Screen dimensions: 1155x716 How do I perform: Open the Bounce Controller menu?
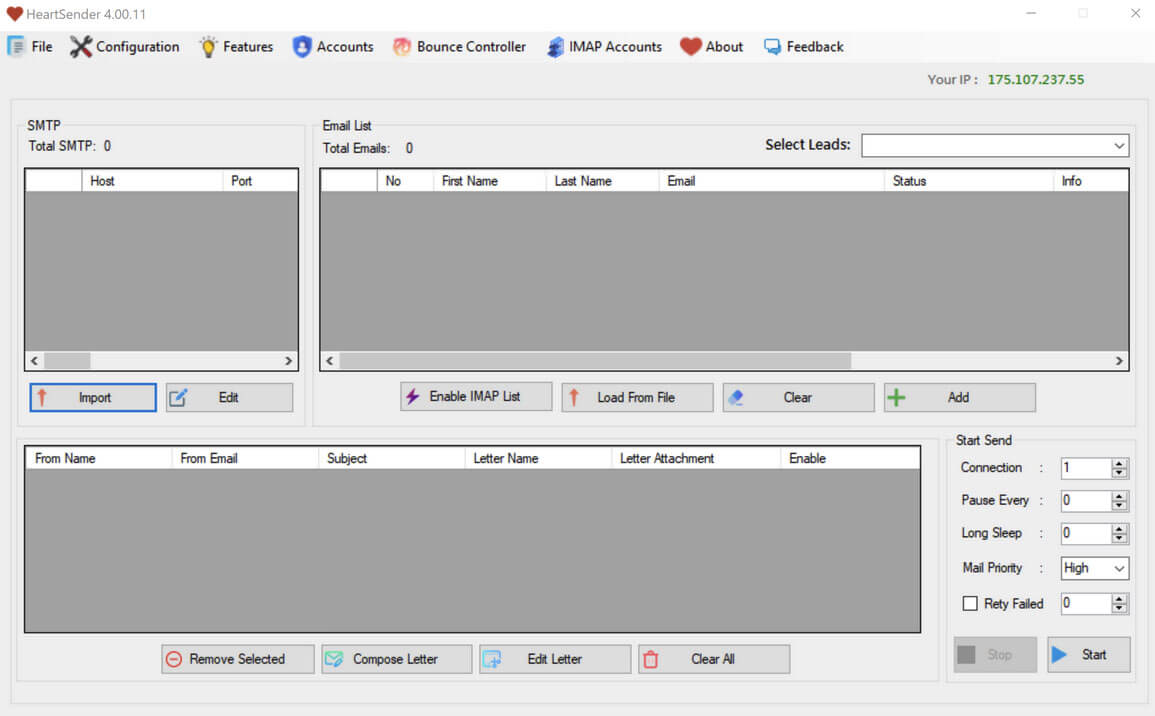point(459,46)
